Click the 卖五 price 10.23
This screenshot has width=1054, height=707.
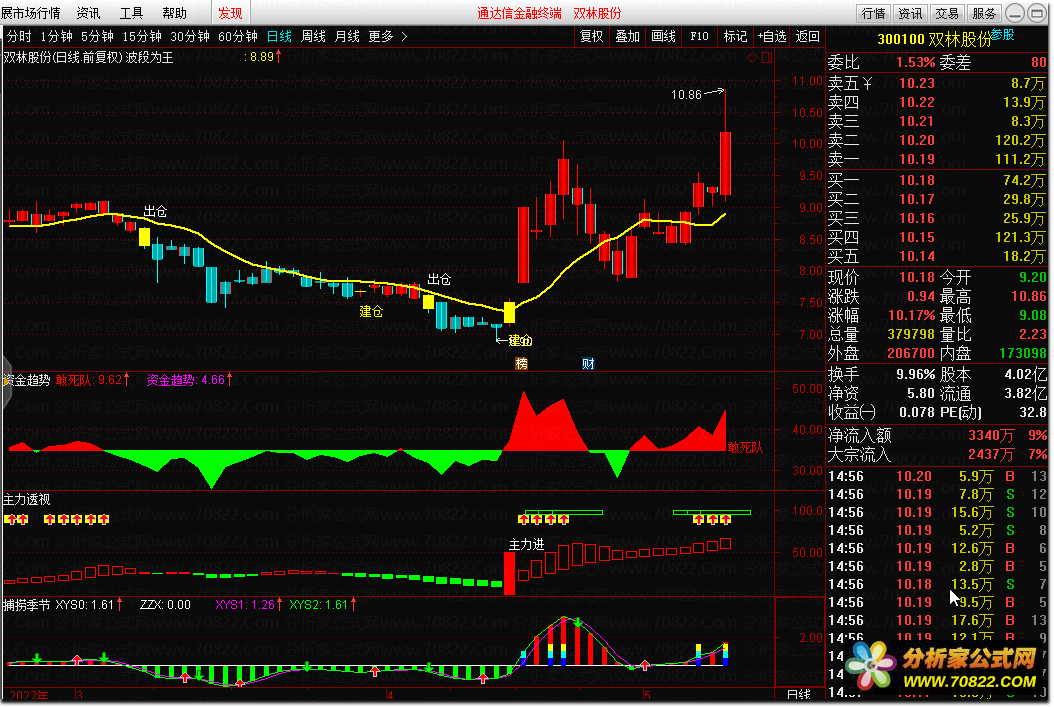[x=917, y=83]
